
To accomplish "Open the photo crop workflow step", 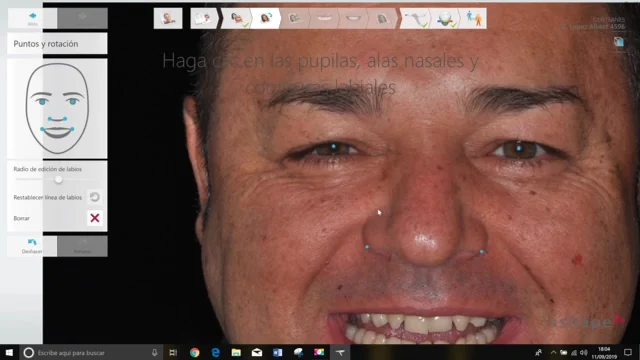I will 295,18.
